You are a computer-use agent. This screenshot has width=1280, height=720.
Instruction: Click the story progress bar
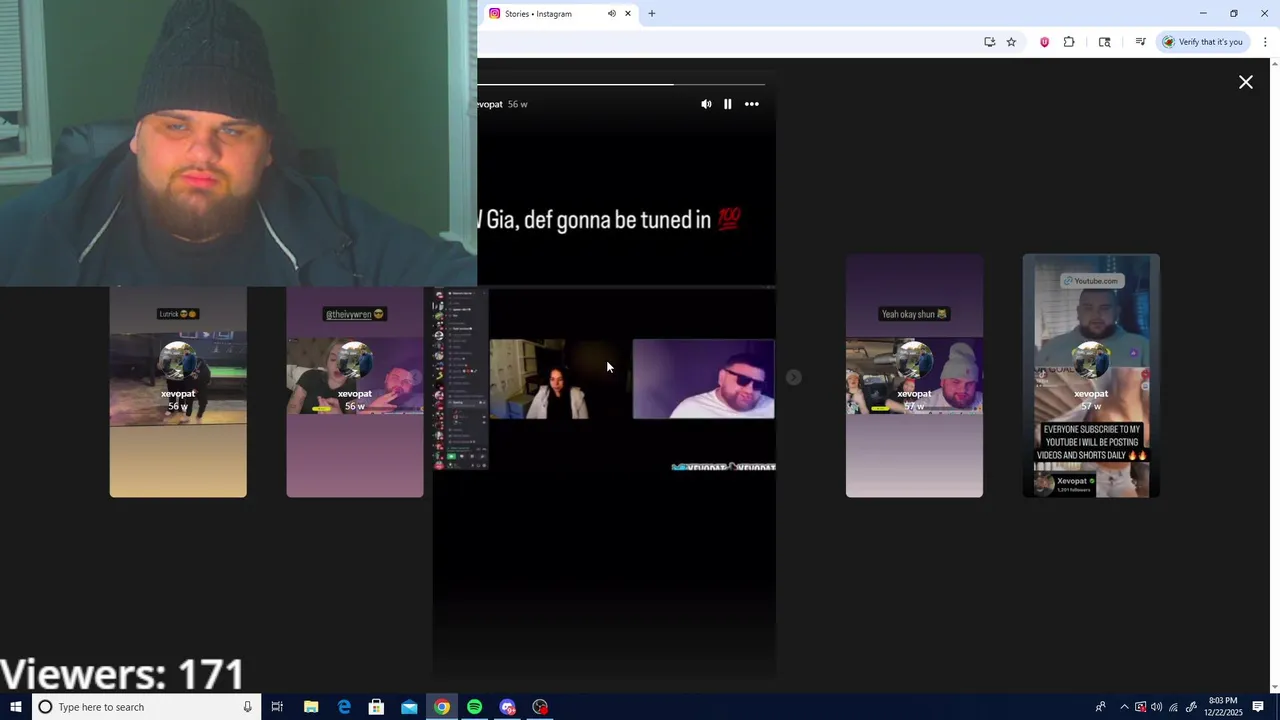(x=621, y=85)
